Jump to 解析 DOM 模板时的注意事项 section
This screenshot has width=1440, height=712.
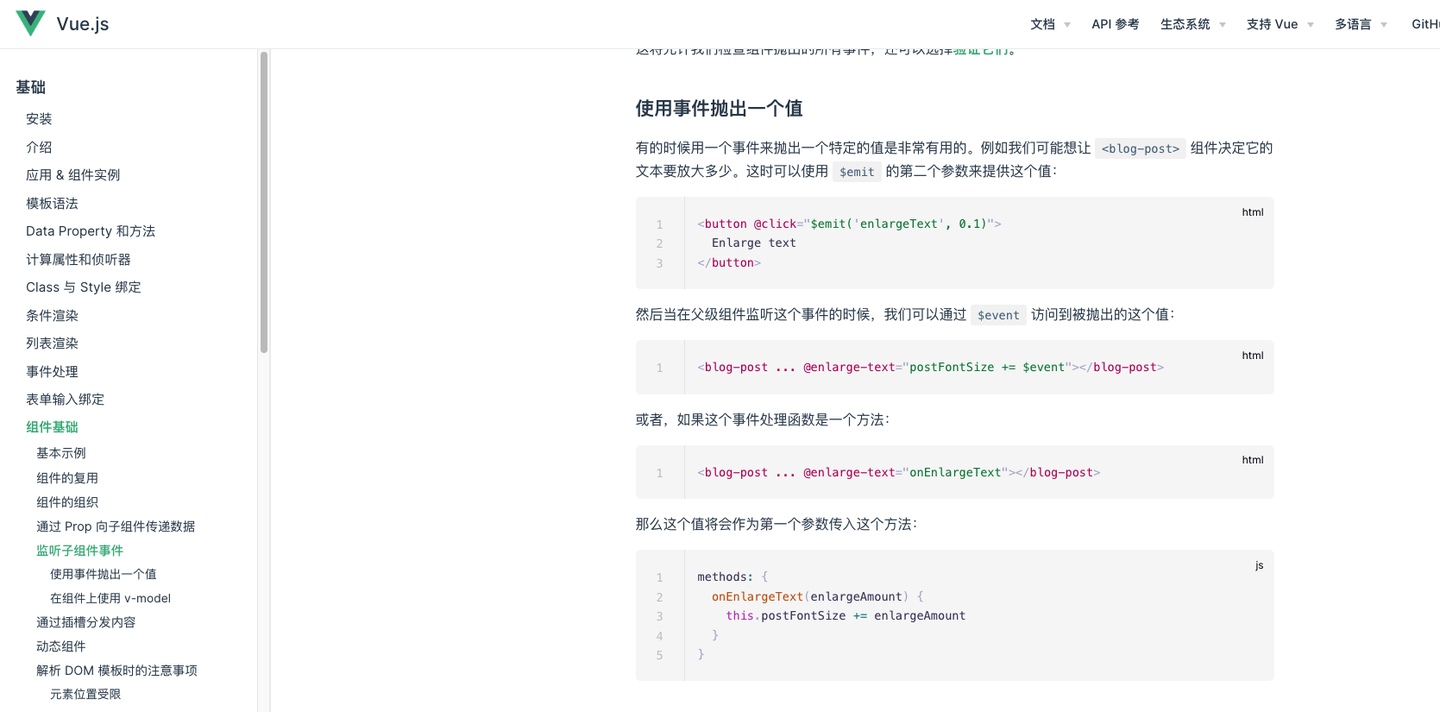point(117,670)
